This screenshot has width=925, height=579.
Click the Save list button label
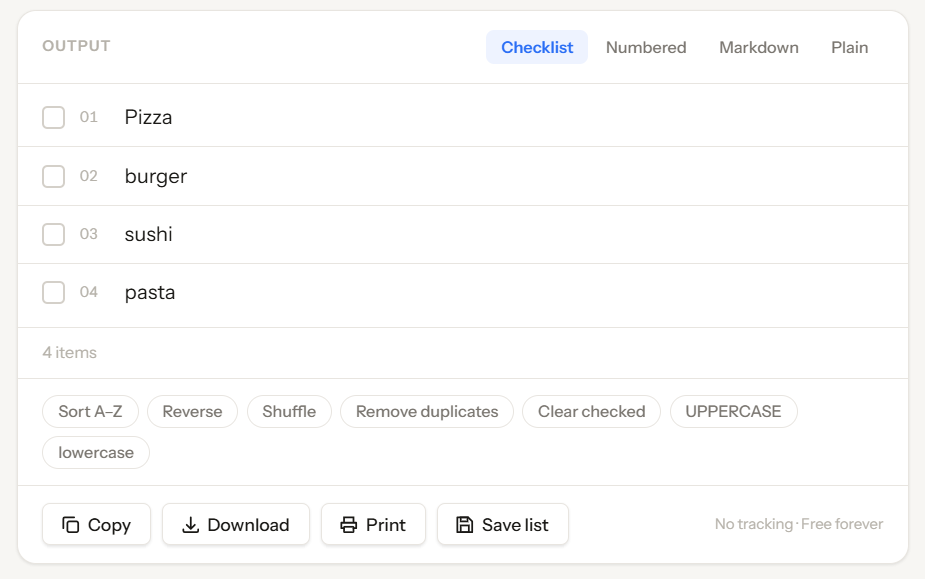click(x=515, y=525)
